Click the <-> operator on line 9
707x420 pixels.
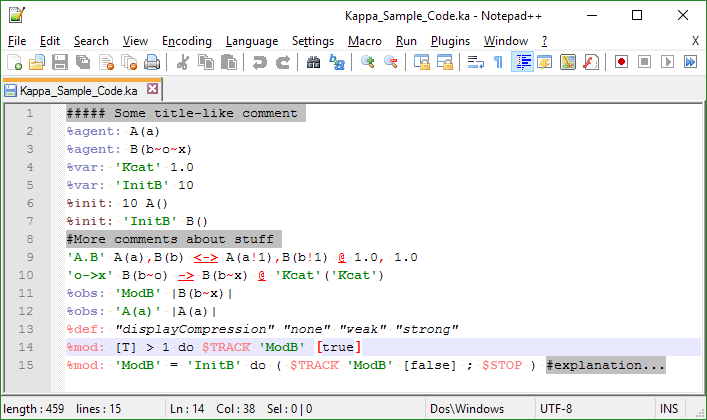click(x=206, y=258)
